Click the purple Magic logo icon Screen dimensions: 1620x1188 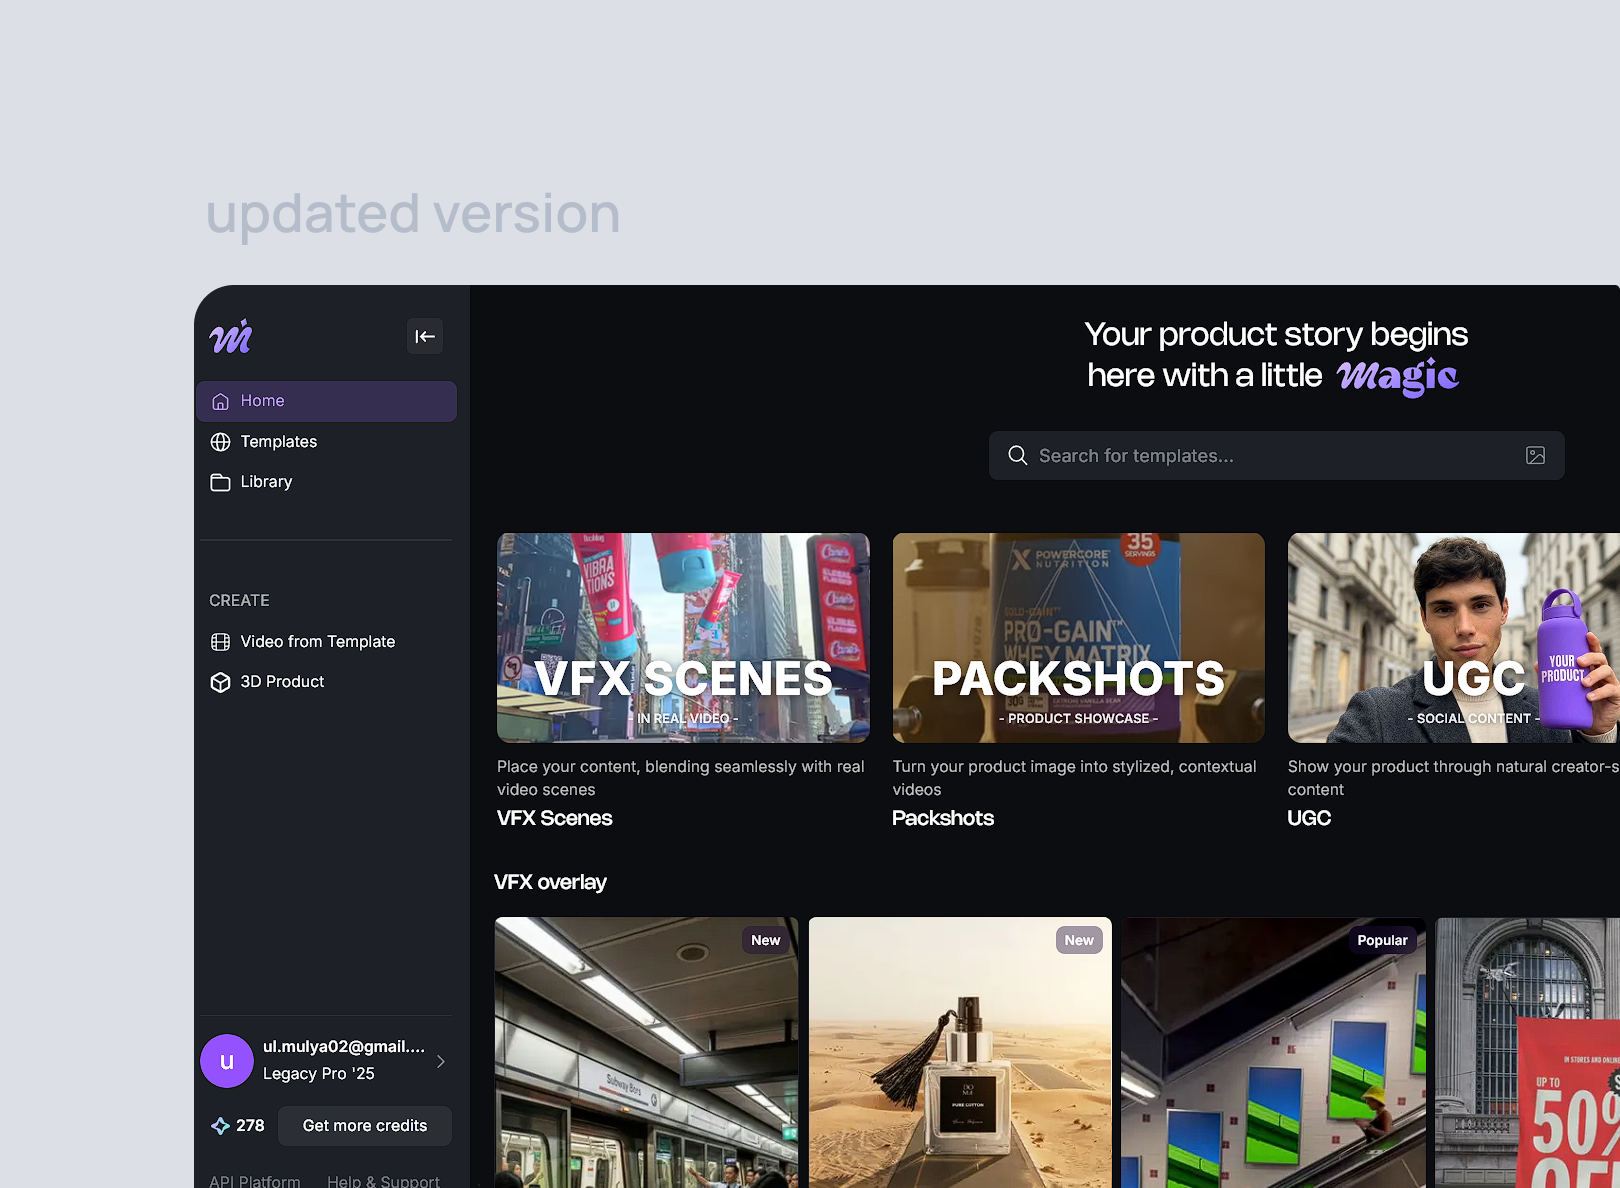point(231,337)
